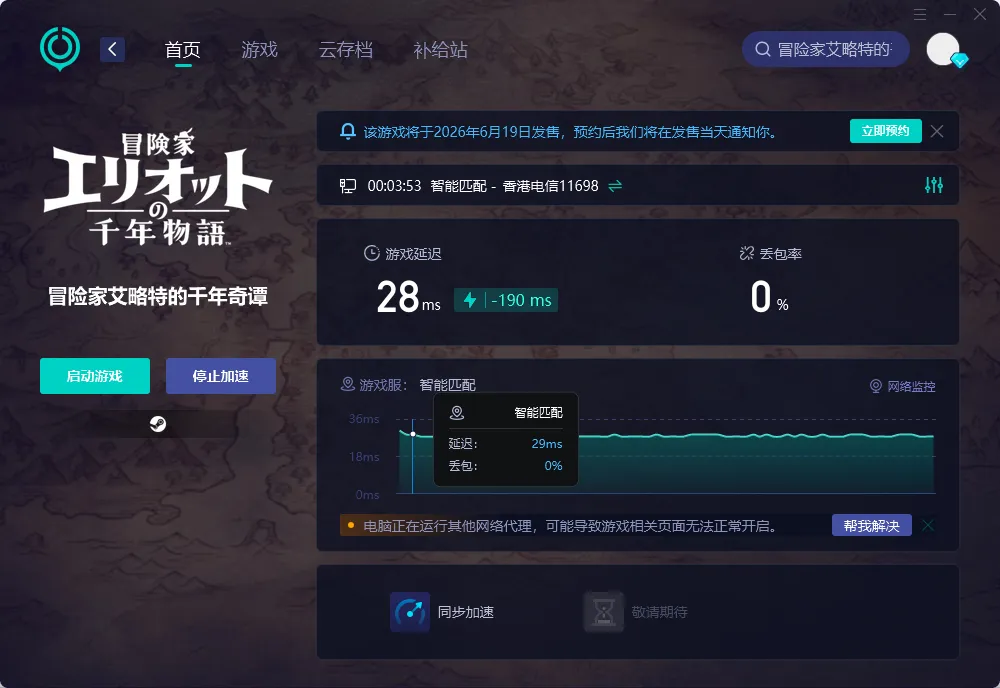Open the user avatar profile
This screenshot has height=688, width=1000.
[943, 49]
